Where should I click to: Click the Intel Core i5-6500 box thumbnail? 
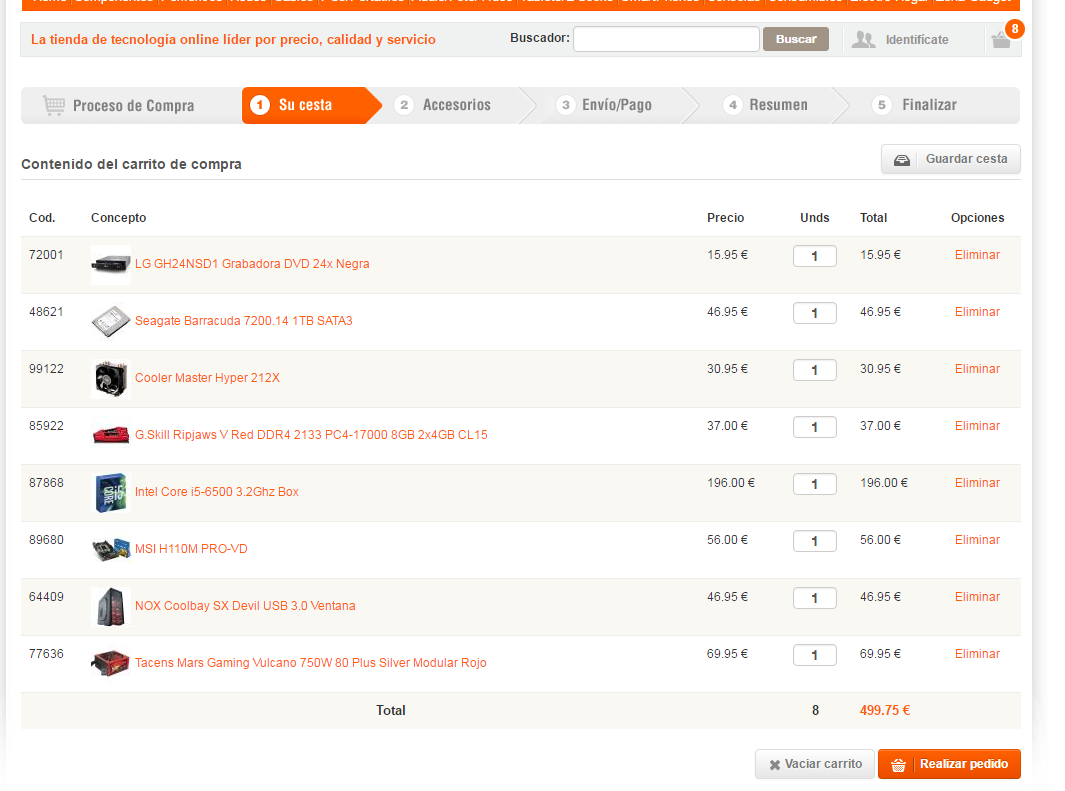click(x=111, y=492)
